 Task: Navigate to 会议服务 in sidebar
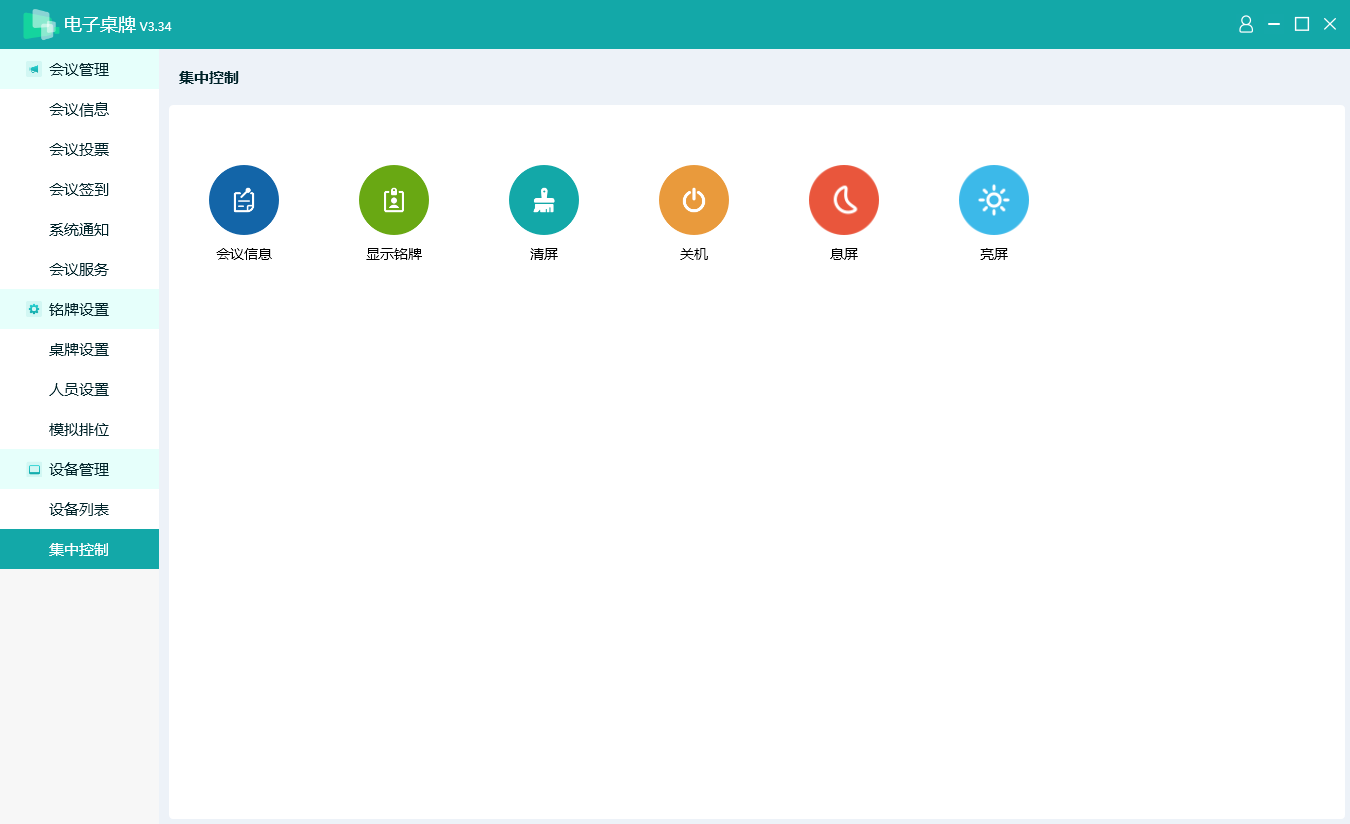point(79,270)
